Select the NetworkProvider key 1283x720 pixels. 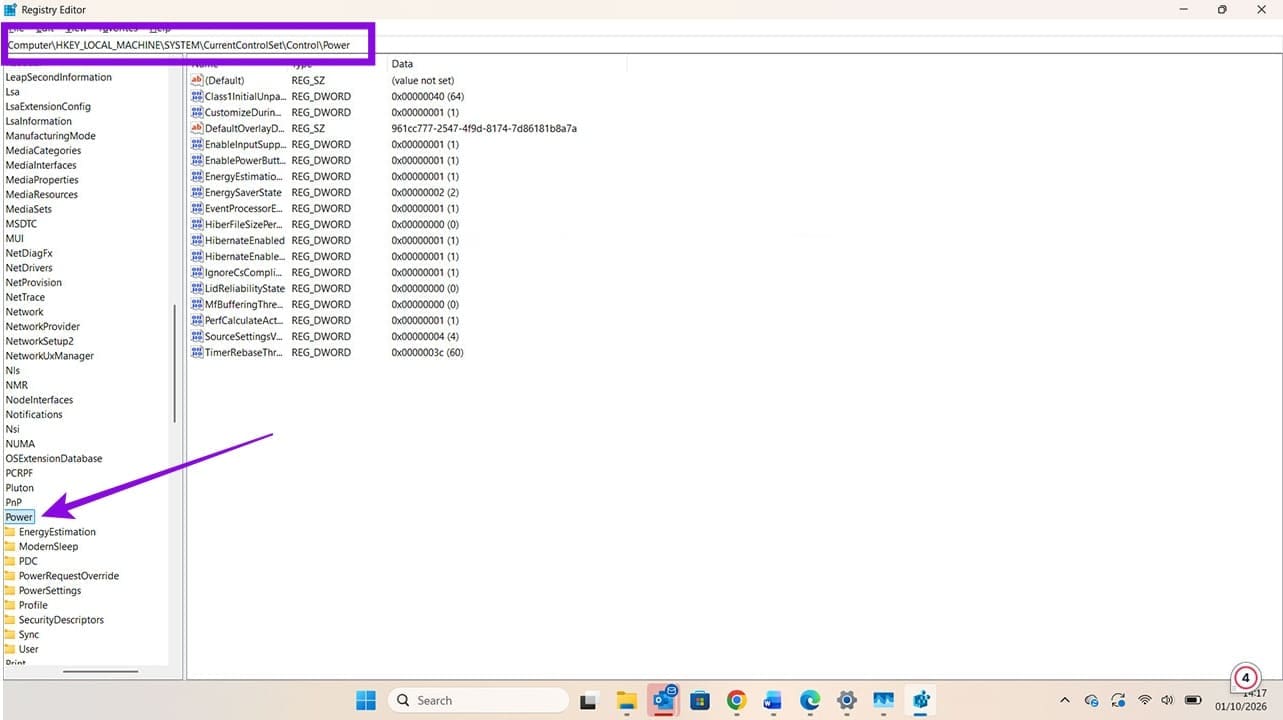pos(42,326)
